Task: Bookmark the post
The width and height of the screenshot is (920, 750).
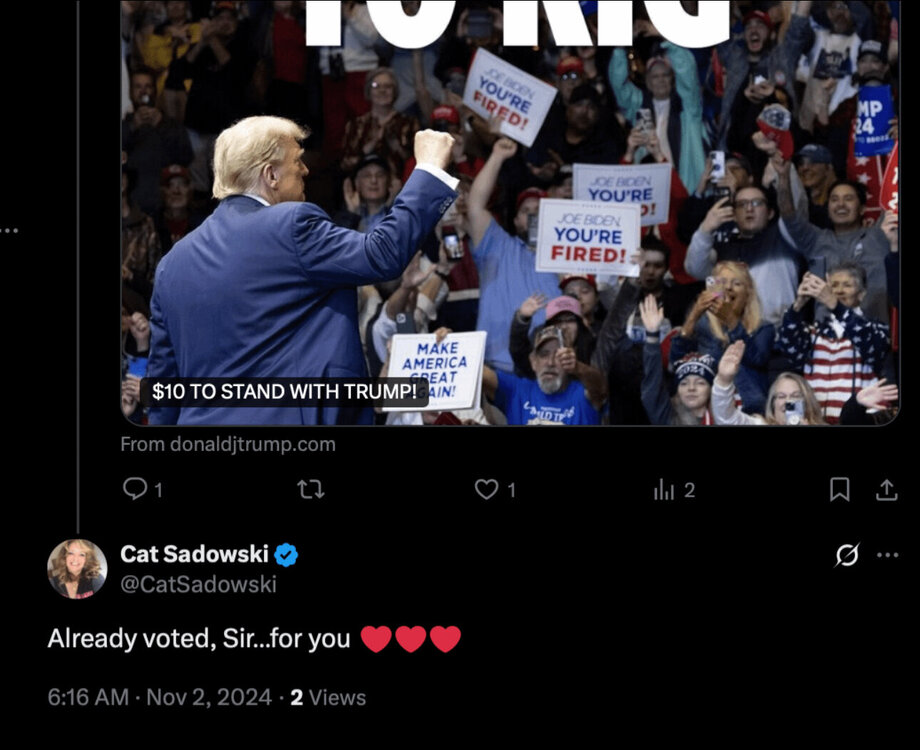Action: point(840,489)
